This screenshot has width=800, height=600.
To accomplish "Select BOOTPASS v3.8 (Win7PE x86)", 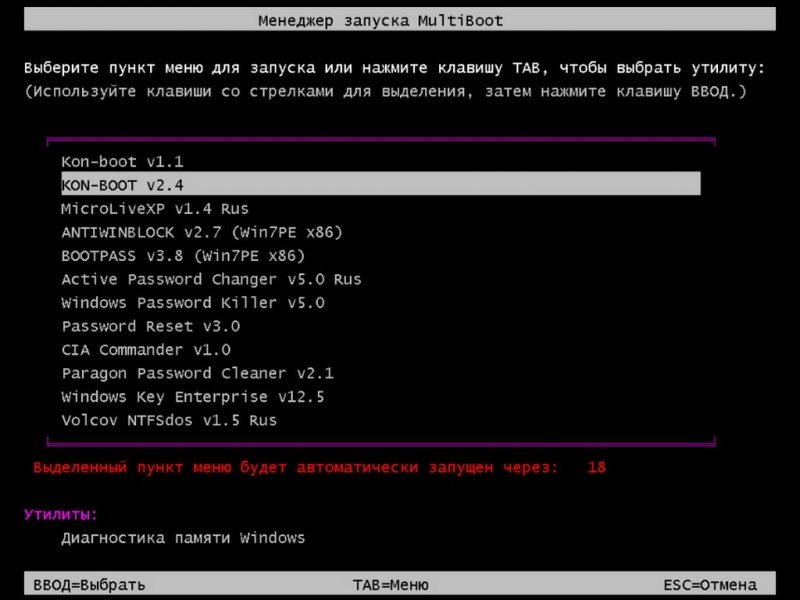I will point(183,256).
